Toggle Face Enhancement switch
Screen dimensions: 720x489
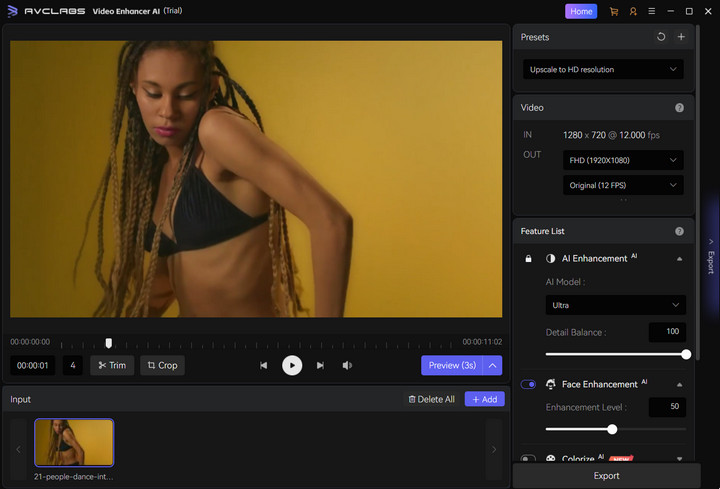(528, 384)
